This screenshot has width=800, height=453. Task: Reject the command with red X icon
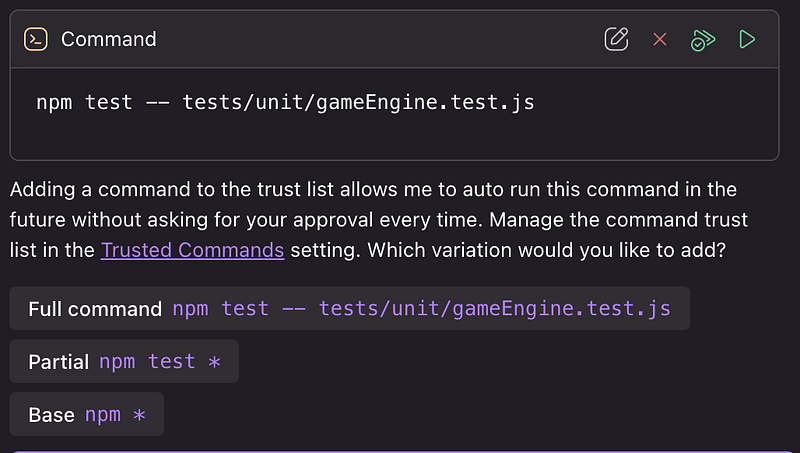[660, 39]
